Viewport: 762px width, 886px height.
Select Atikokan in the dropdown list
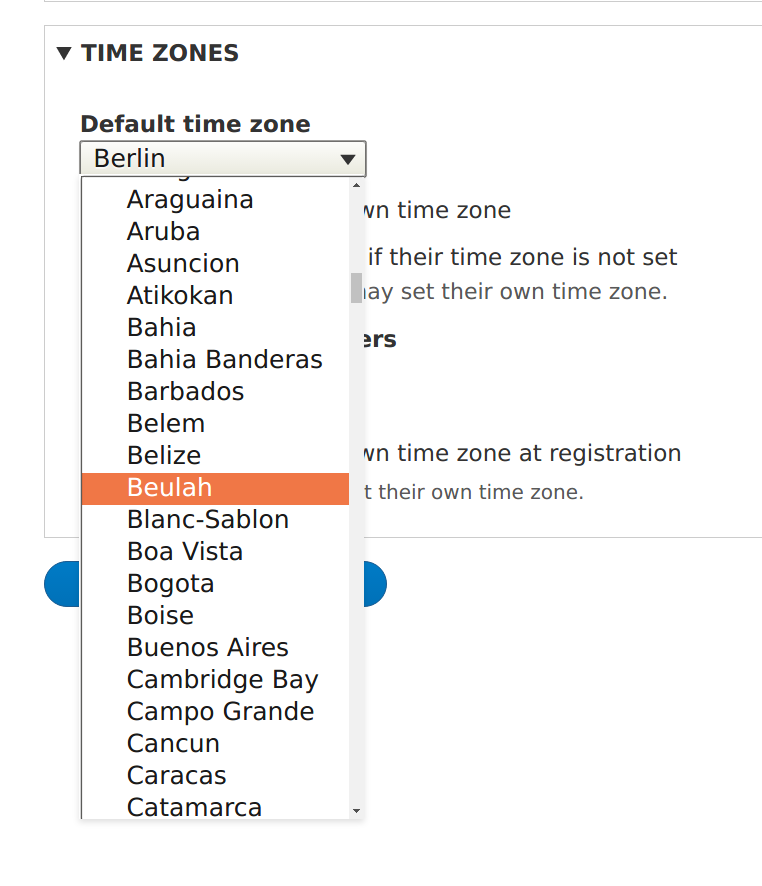pos(180,295)
